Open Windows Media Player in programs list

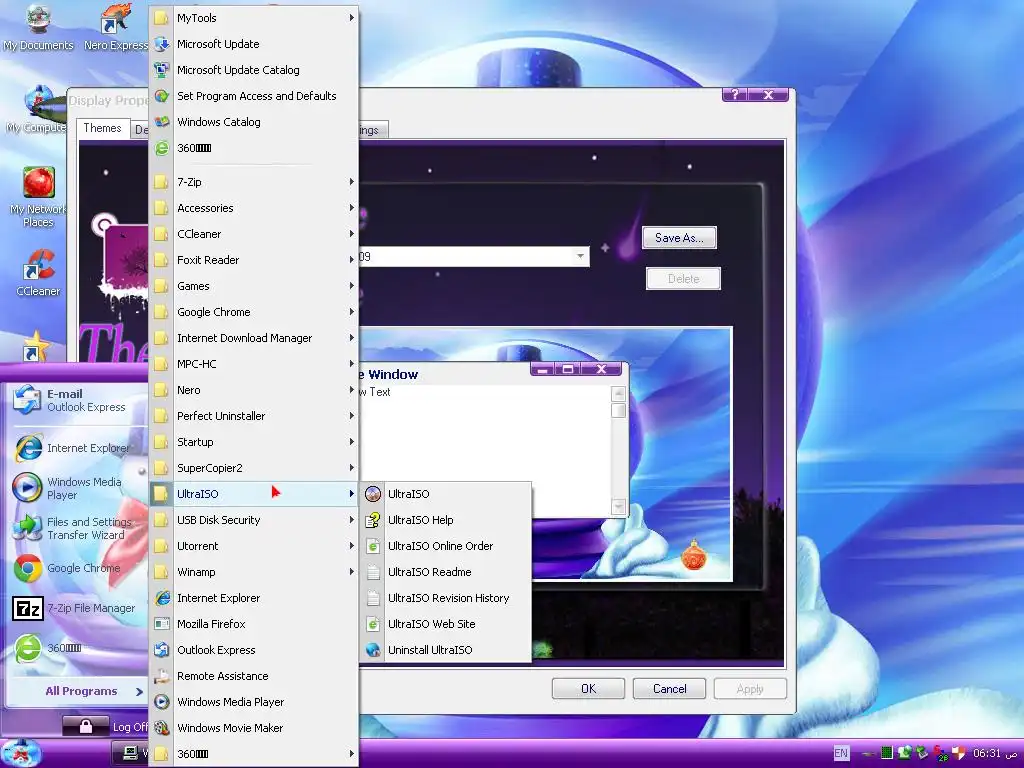(254, 702)
